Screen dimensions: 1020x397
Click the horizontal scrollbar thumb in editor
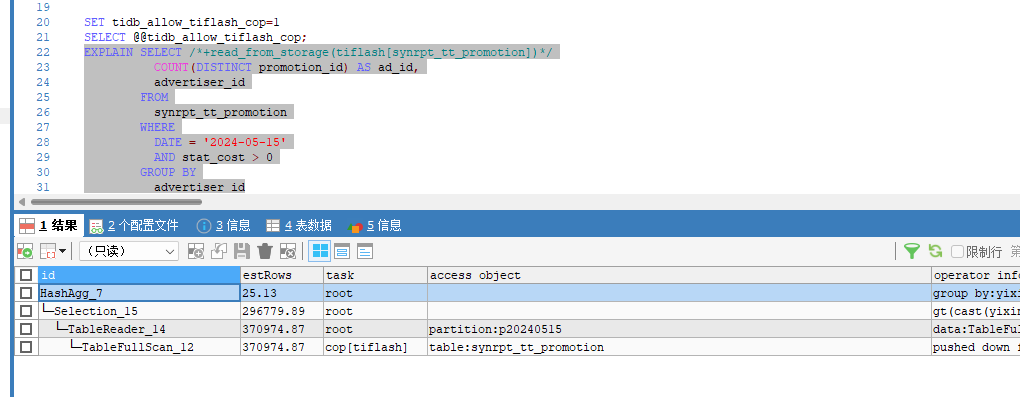[x=116, y=202]
